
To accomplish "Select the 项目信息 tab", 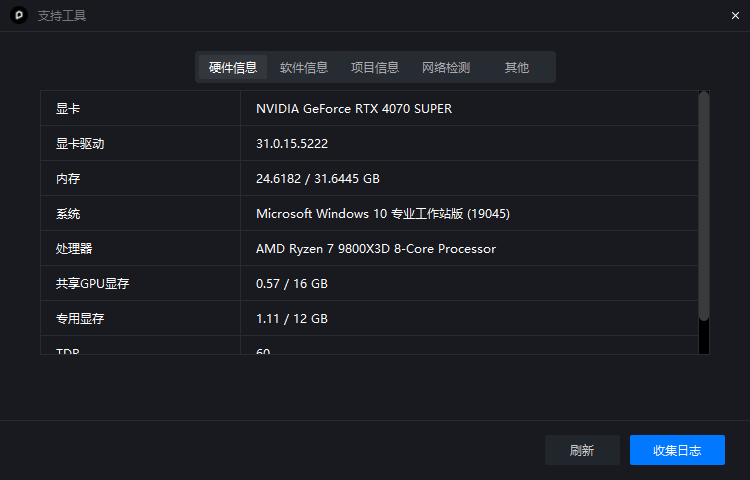I will pos(375,68).
